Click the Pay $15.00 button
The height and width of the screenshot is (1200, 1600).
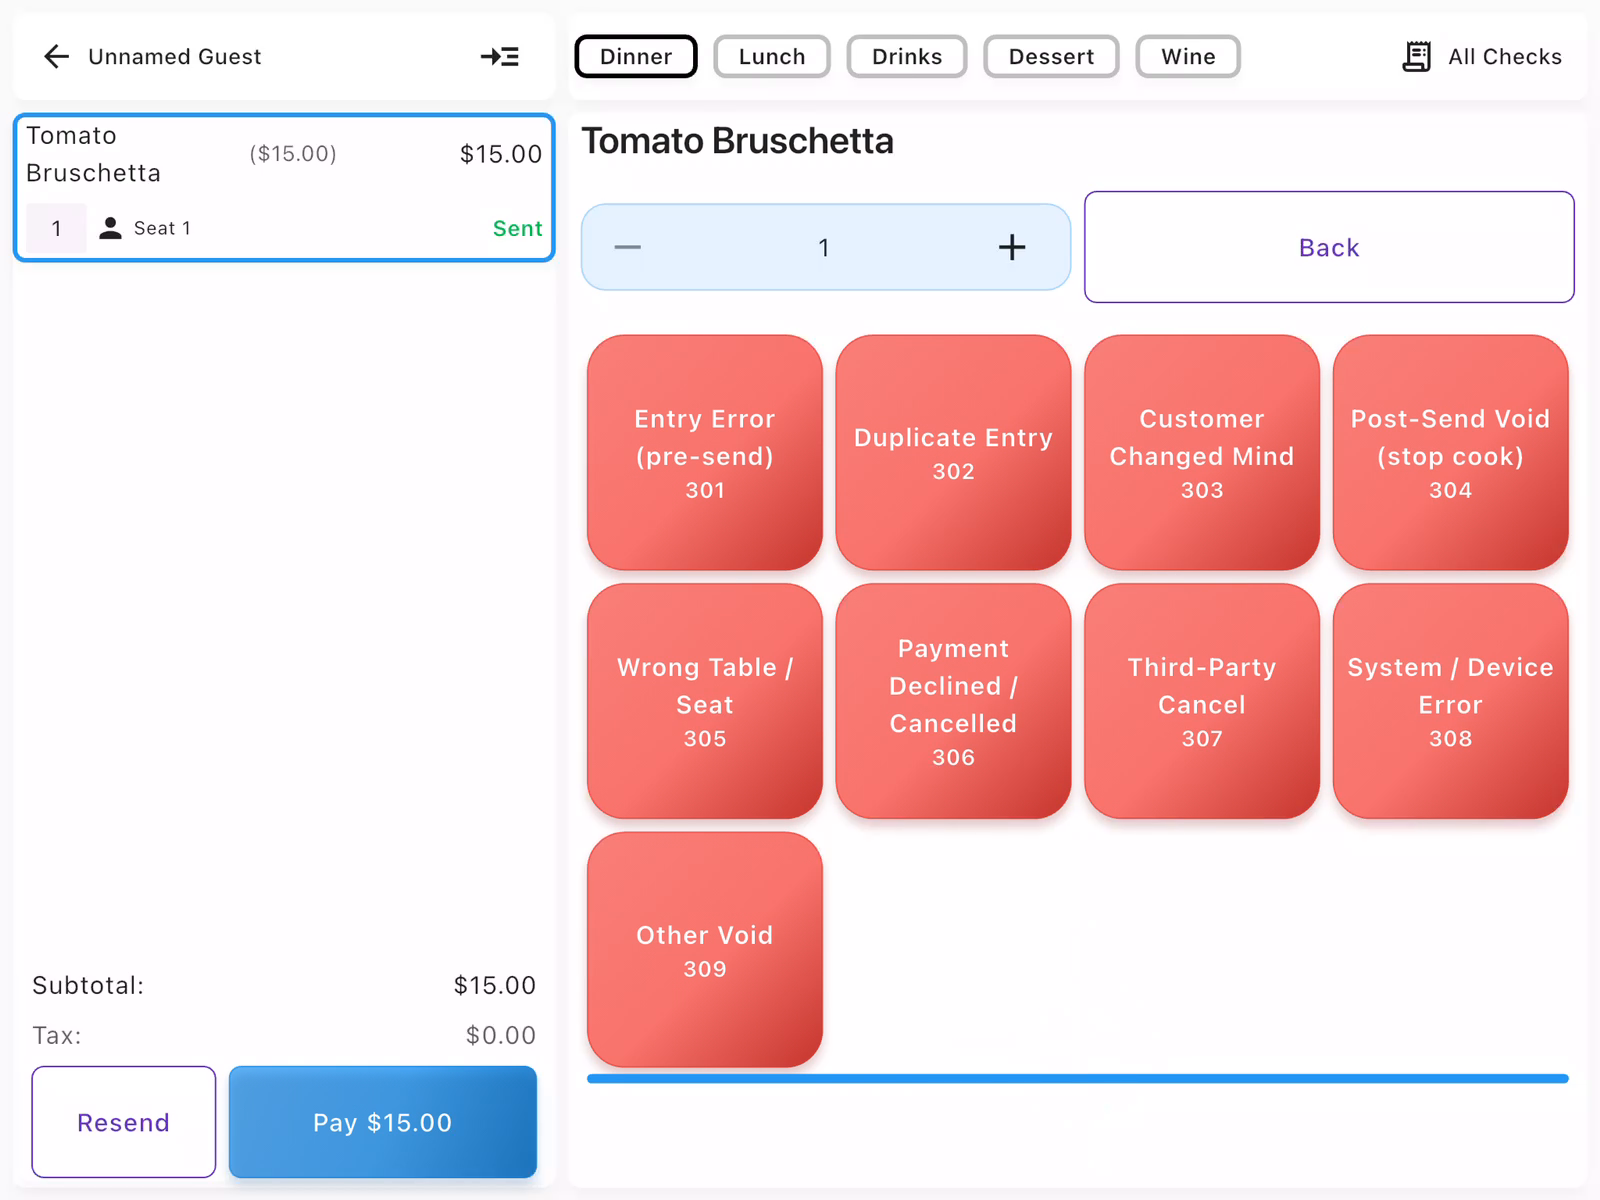(x=382, y=1122)
